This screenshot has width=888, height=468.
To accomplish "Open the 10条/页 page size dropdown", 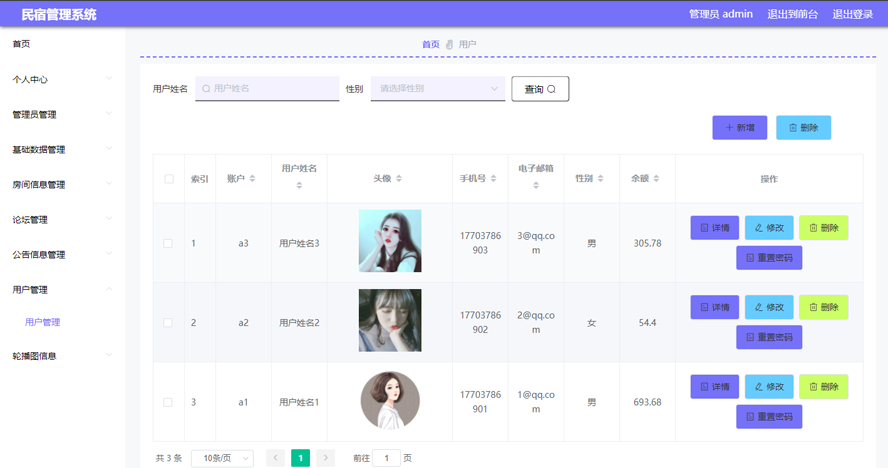I will click(x=223, y=458).
